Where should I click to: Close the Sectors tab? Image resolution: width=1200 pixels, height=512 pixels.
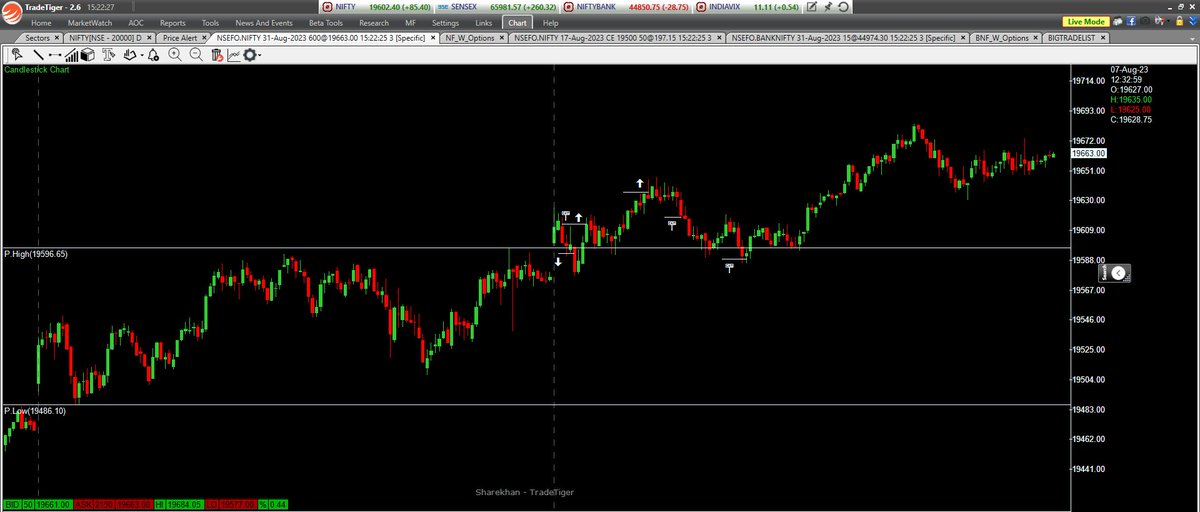[x=56, y=38]
